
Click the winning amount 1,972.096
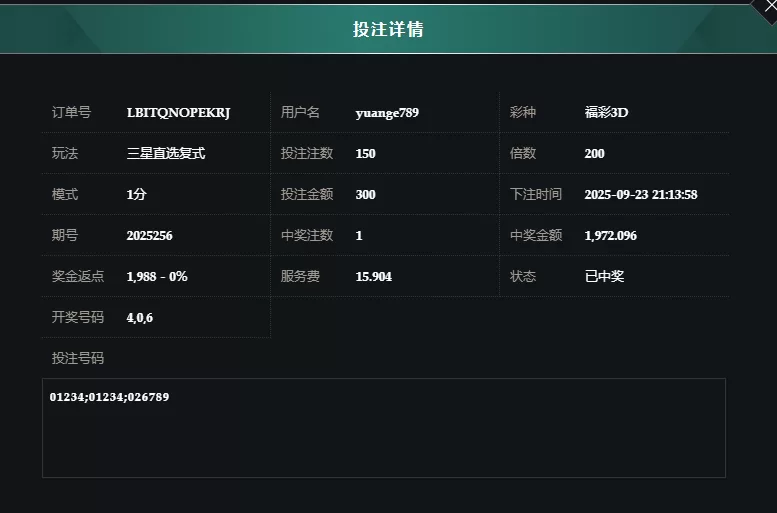[610, 235]
